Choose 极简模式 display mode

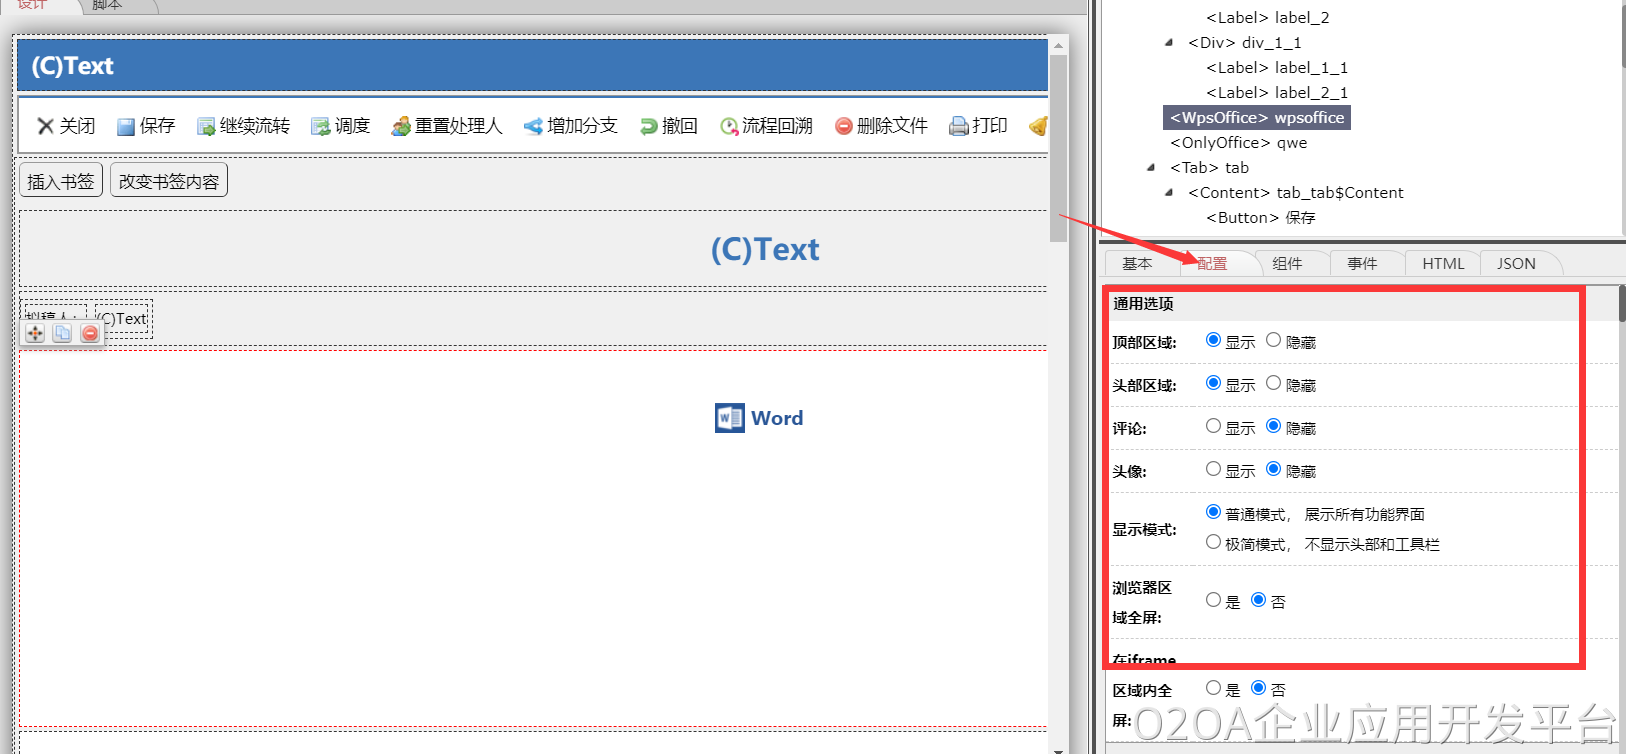point(1213,542)
